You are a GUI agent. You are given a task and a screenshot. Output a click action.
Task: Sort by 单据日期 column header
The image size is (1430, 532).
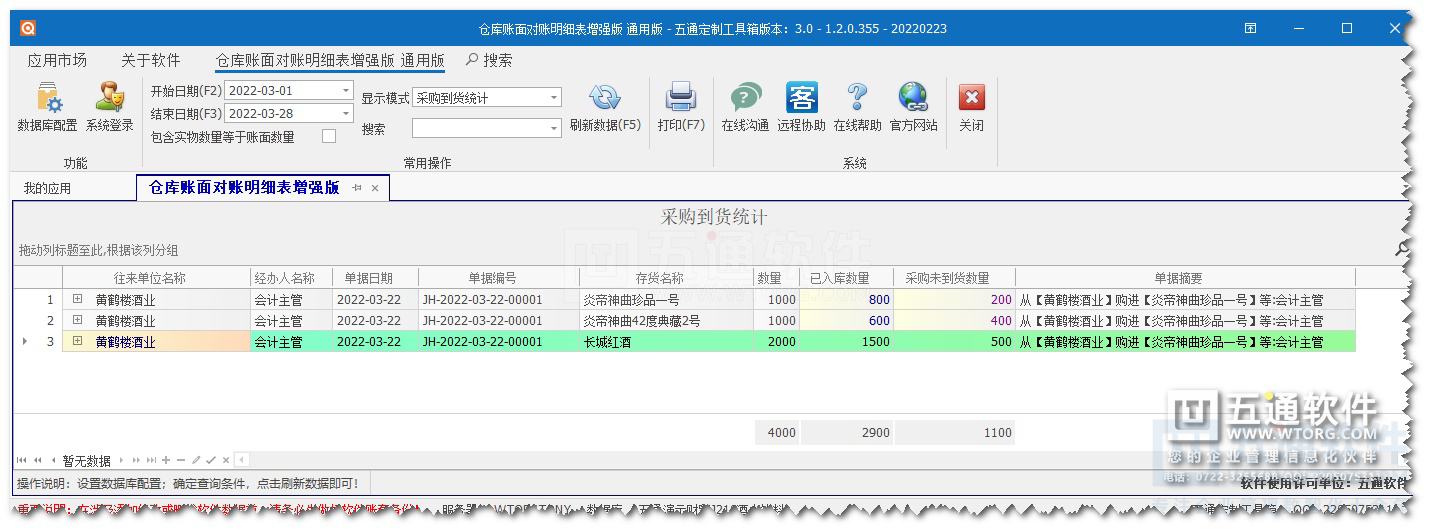tap(375, 278)
